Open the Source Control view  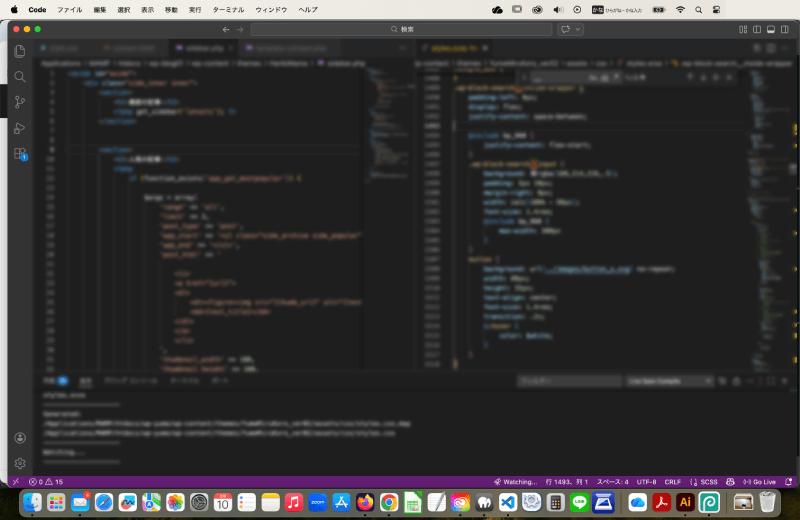coord(20,102)
